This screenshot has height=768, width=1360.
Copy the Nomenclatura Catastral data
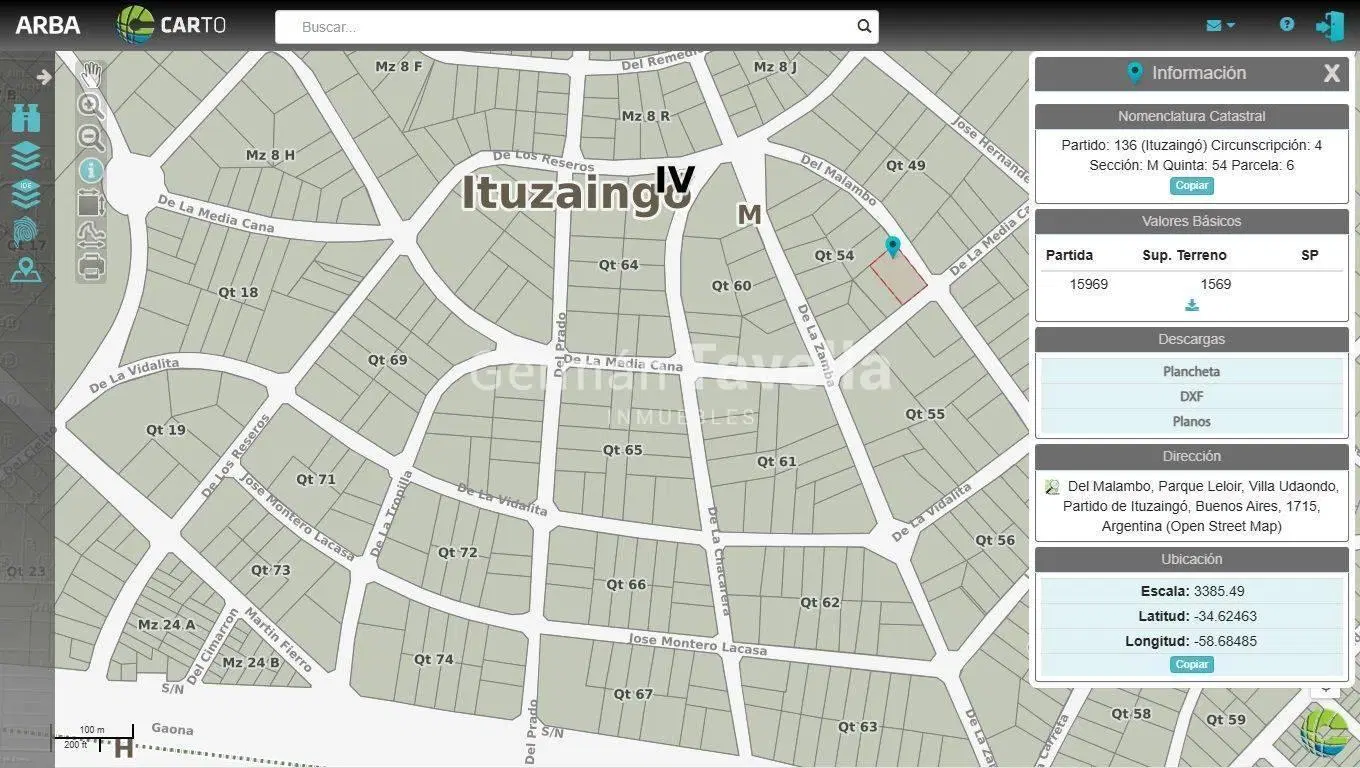pos(1192,186)
